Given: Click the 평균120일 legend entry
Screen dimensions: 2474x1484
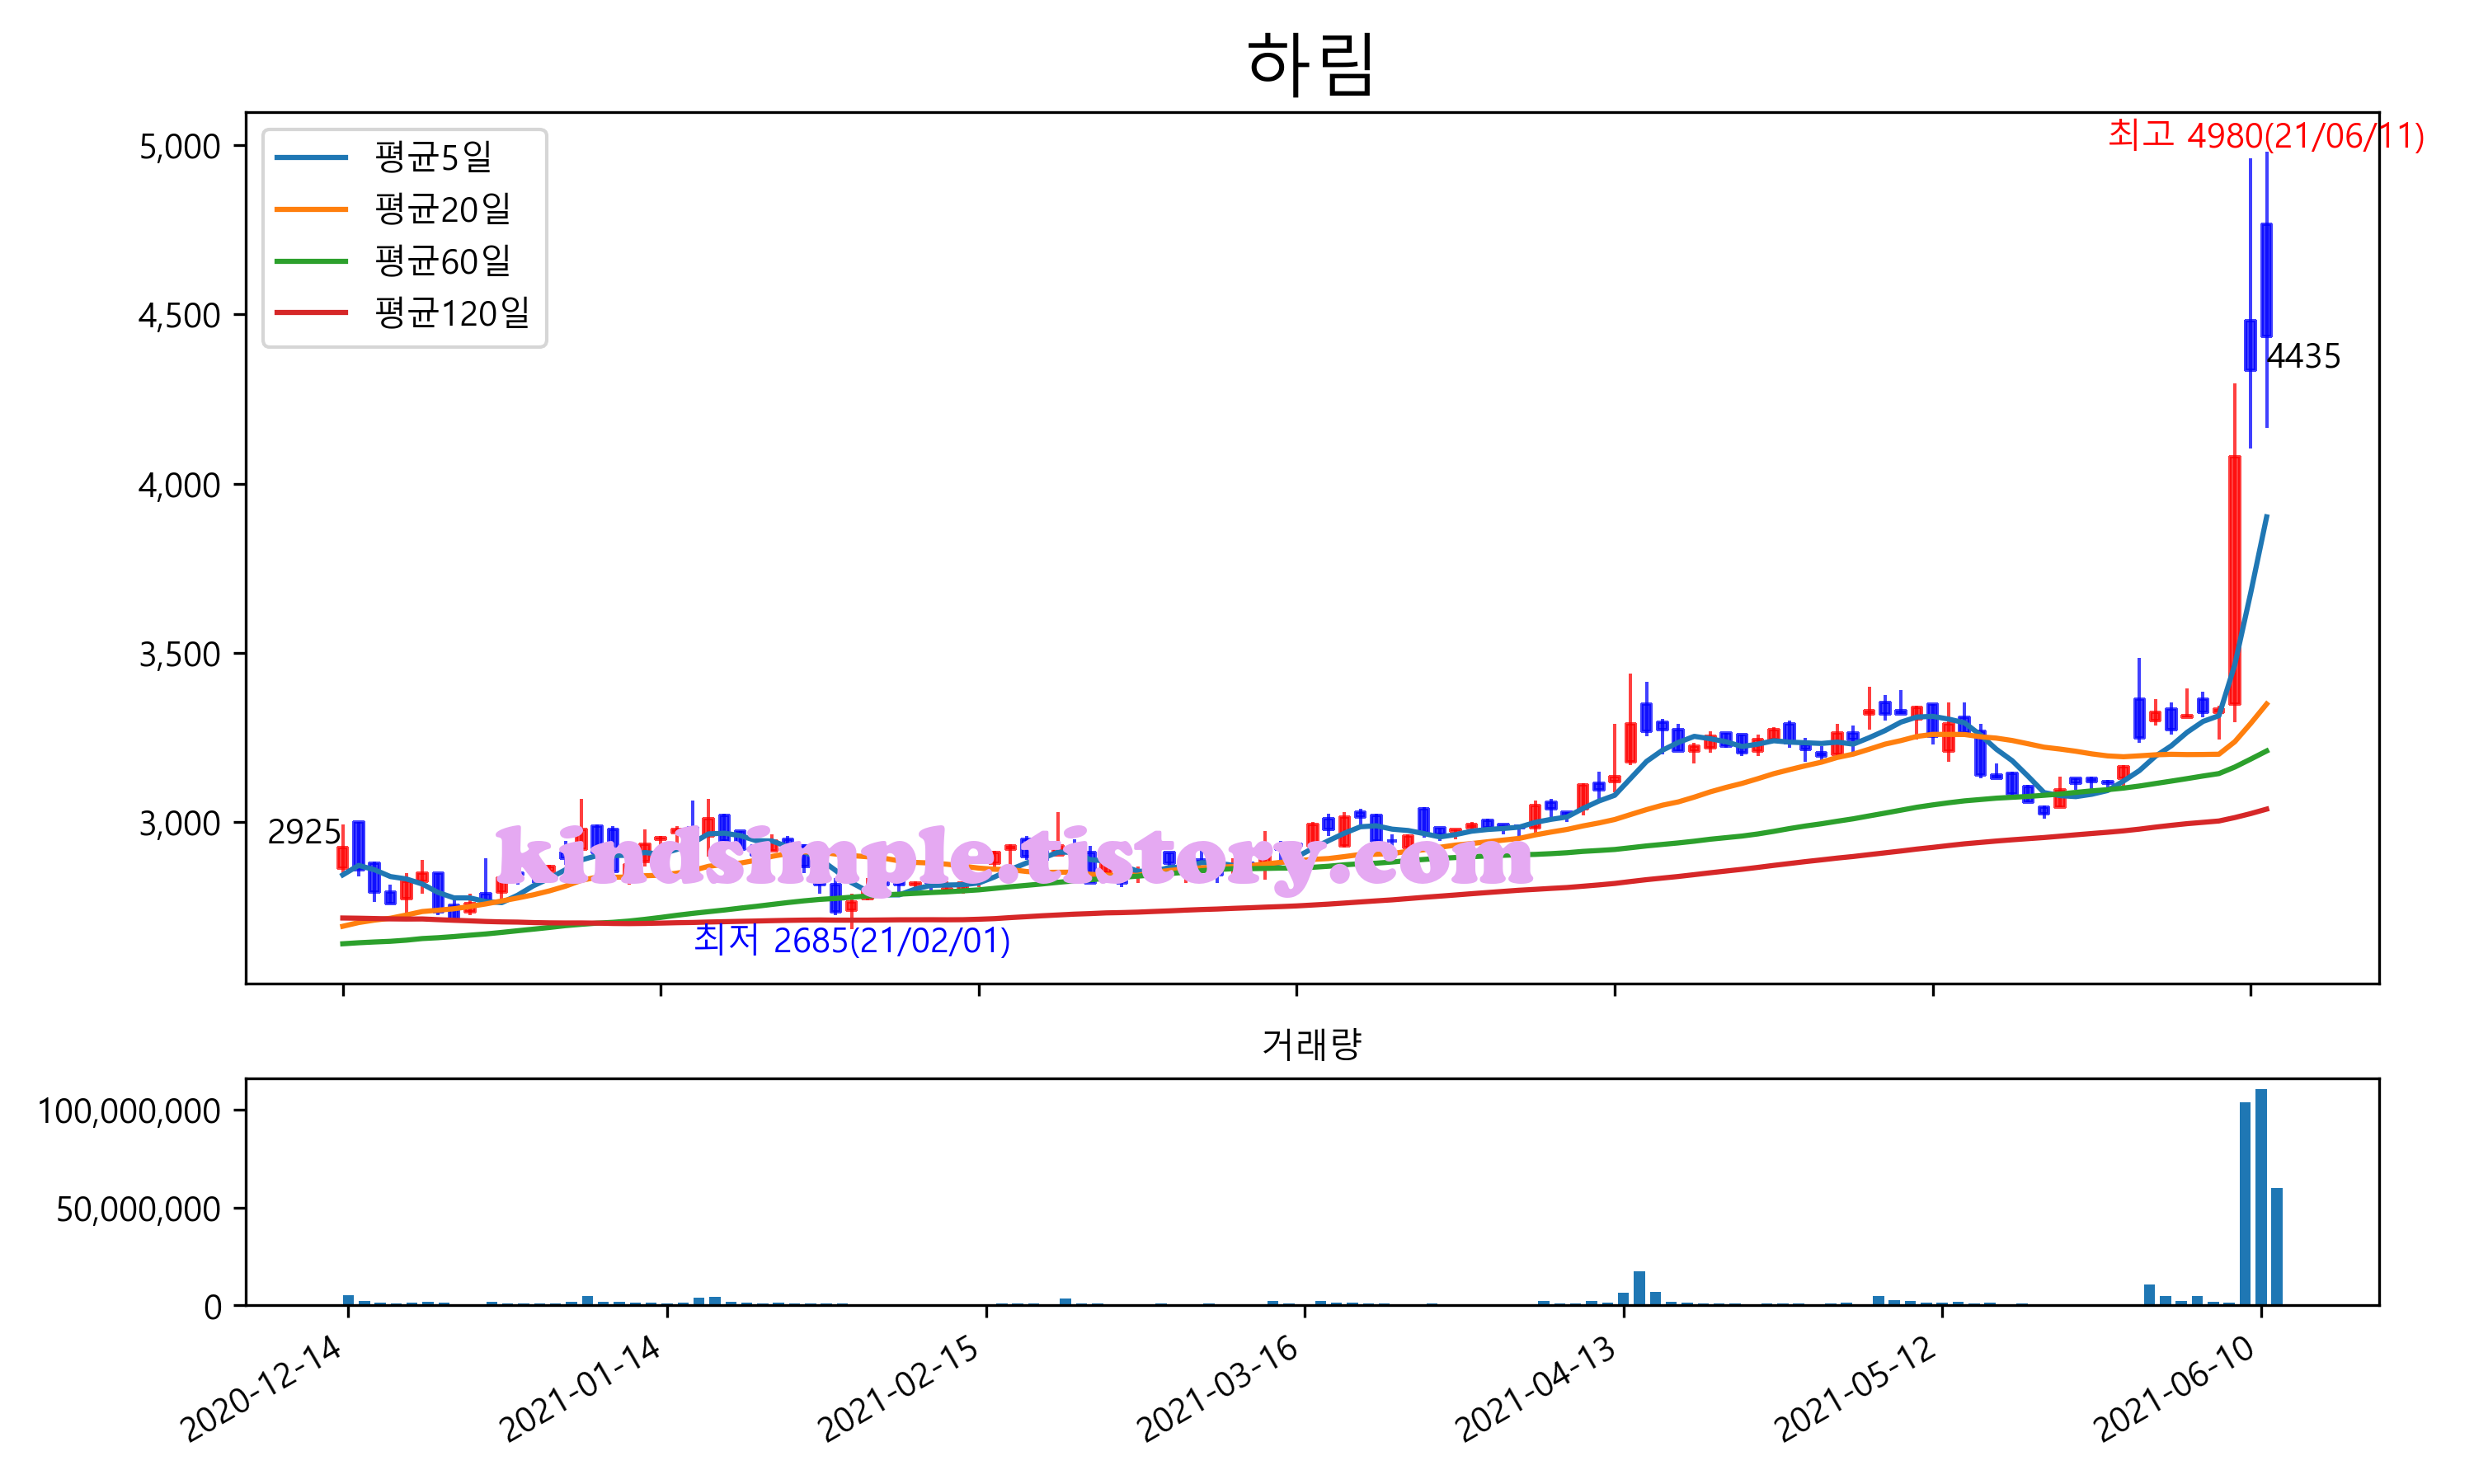Looking at the screenshot, I should tap(451, 313).
